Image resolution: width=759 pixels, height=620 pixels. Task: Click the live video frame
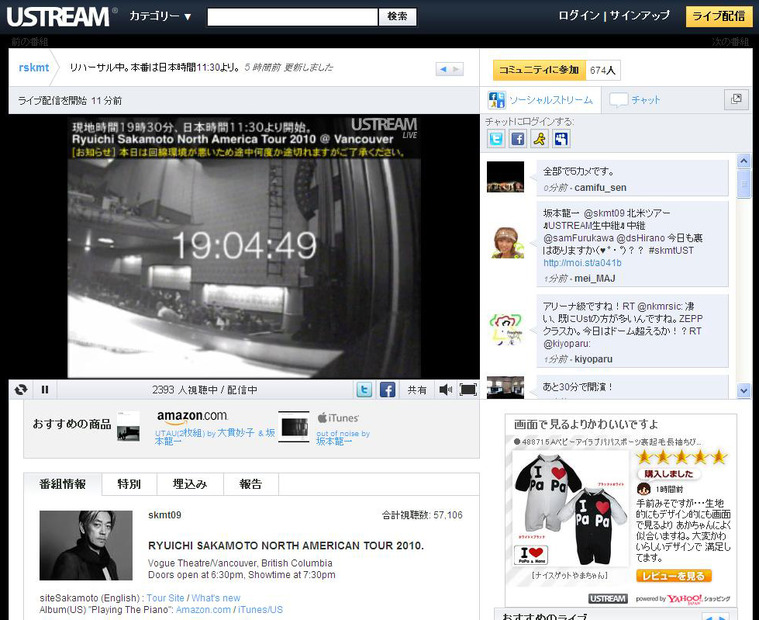[x=244, y=246]
